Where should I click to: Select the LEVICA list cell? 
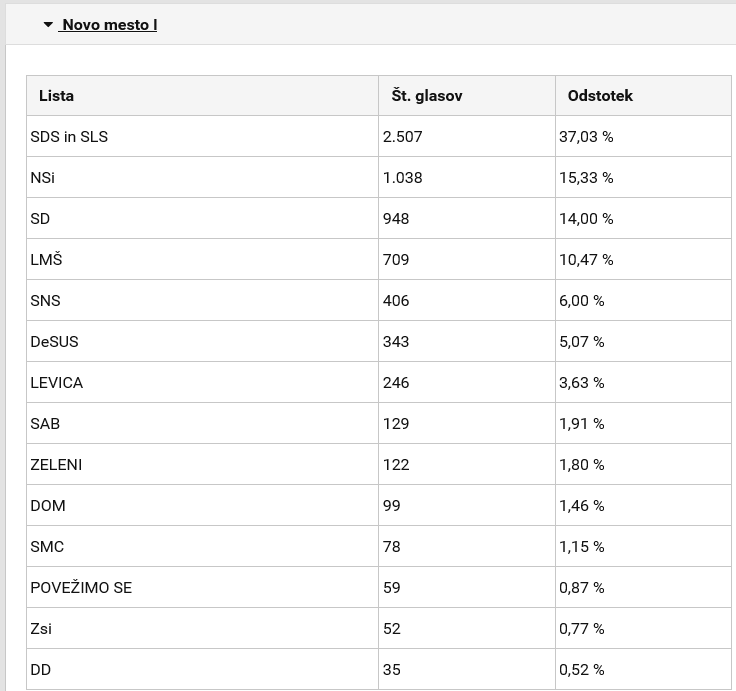pos(203,383)
